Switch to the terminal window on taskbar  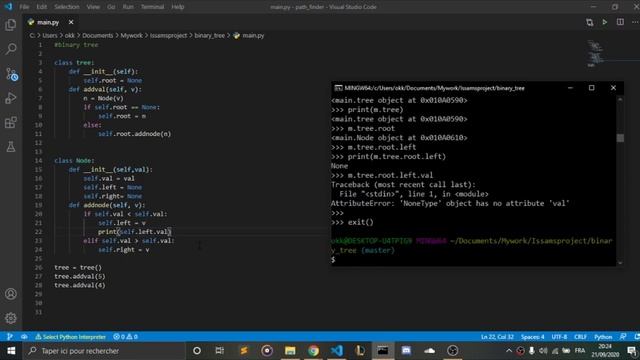383,351
